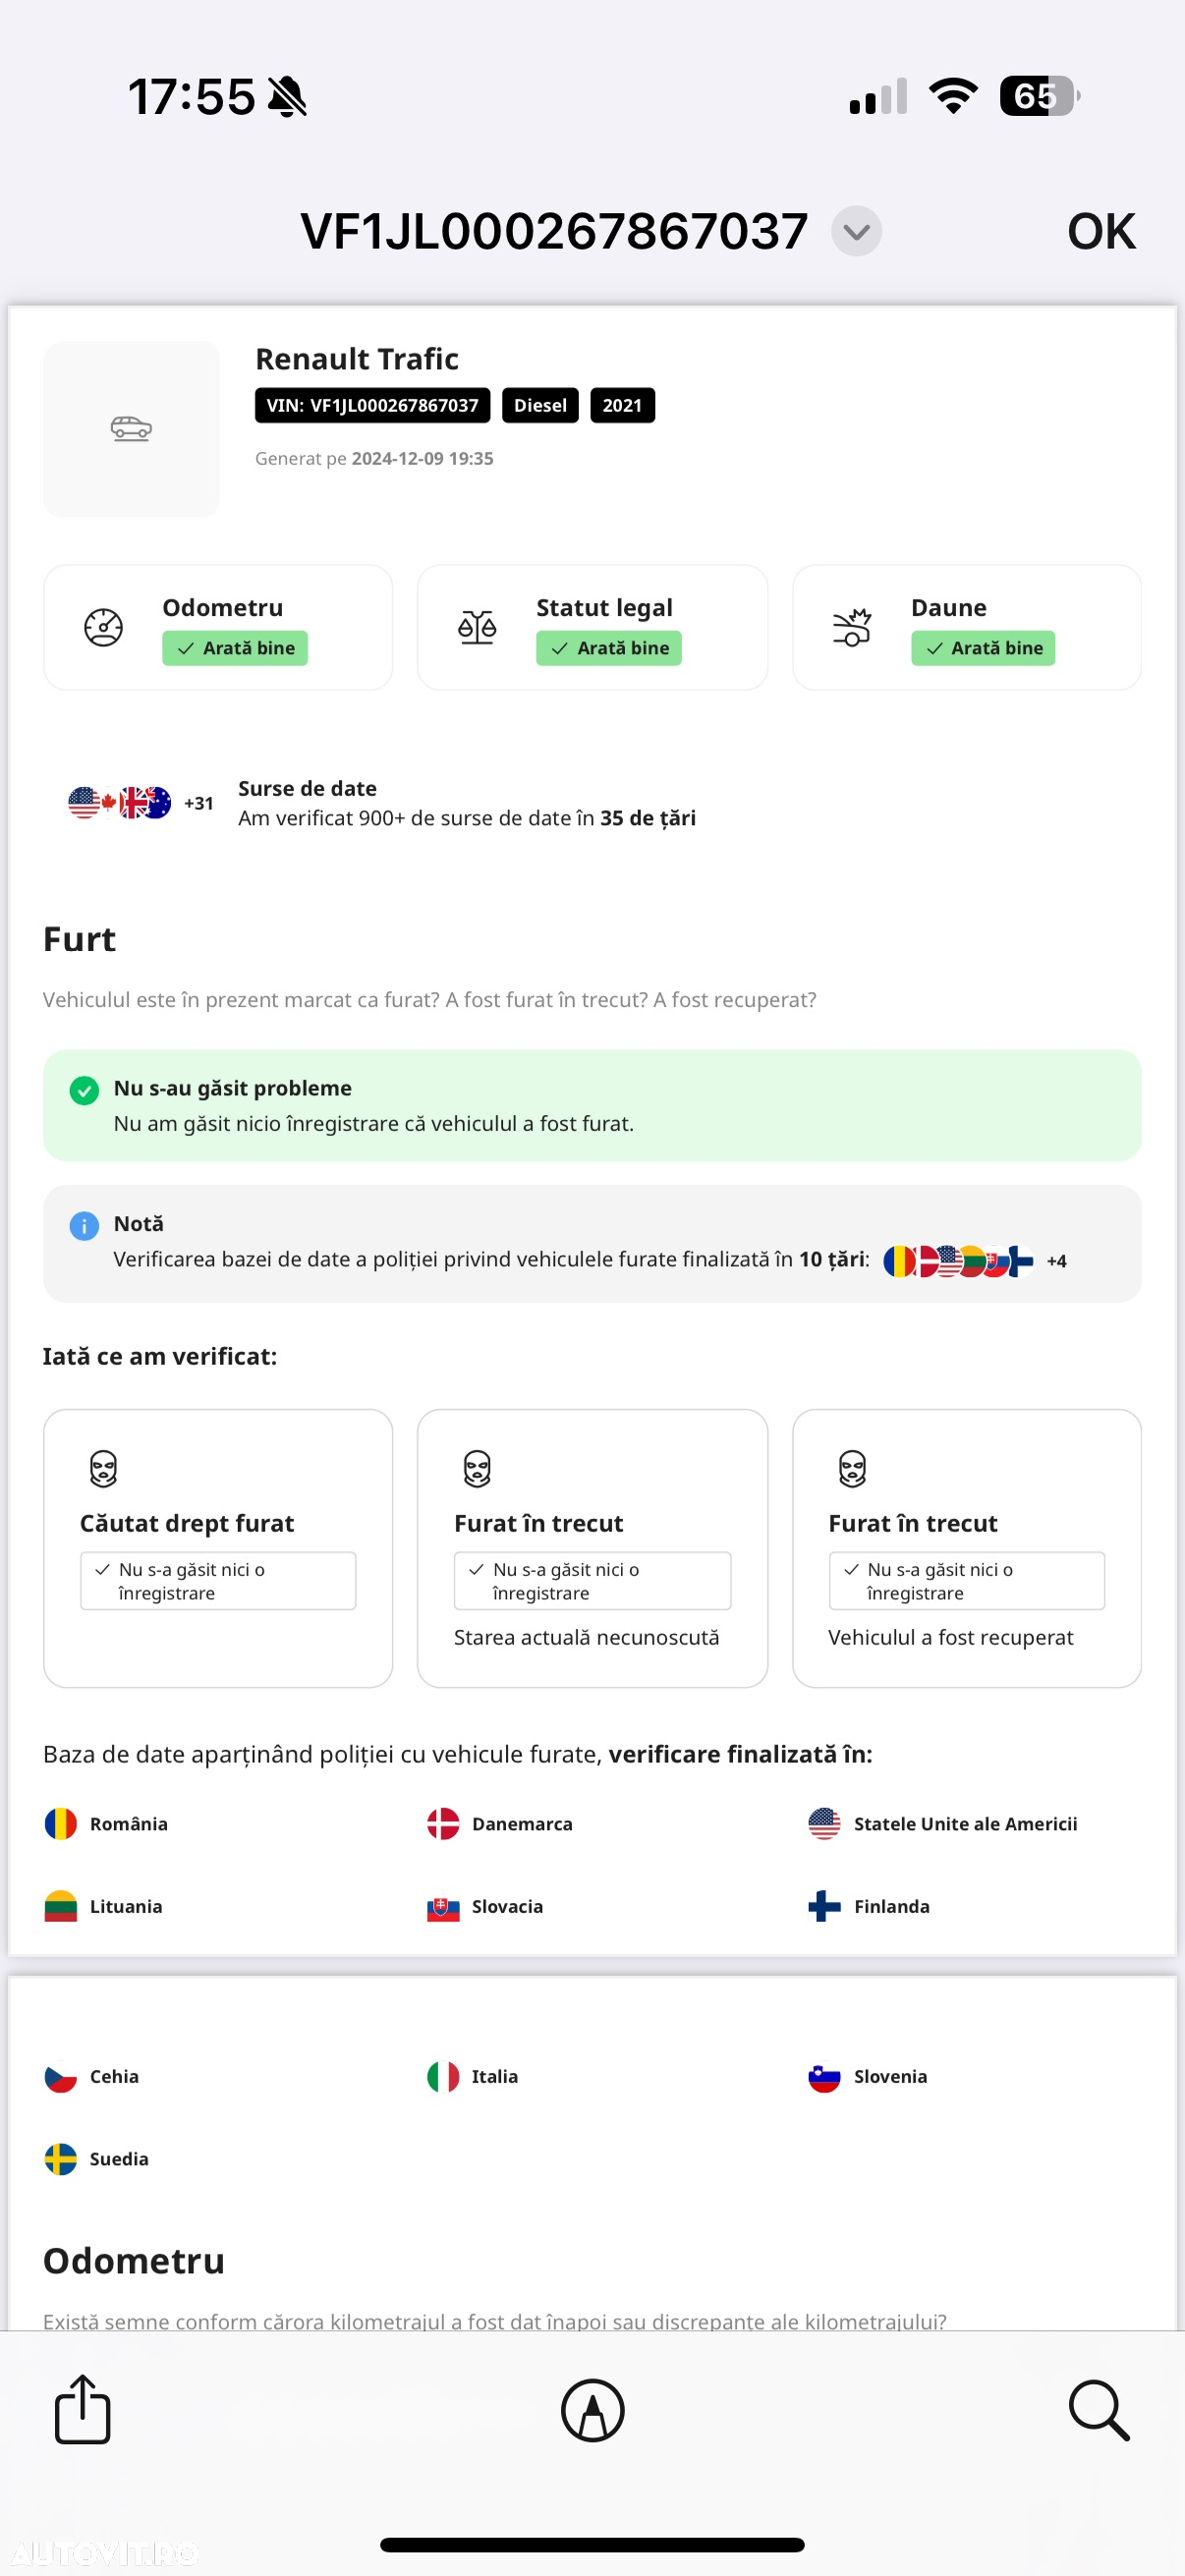Image resolution: width=1185 pixels, height=2576 pixels.
Task: Select the Odometru speedometer icon
Action: pos(103,627)
